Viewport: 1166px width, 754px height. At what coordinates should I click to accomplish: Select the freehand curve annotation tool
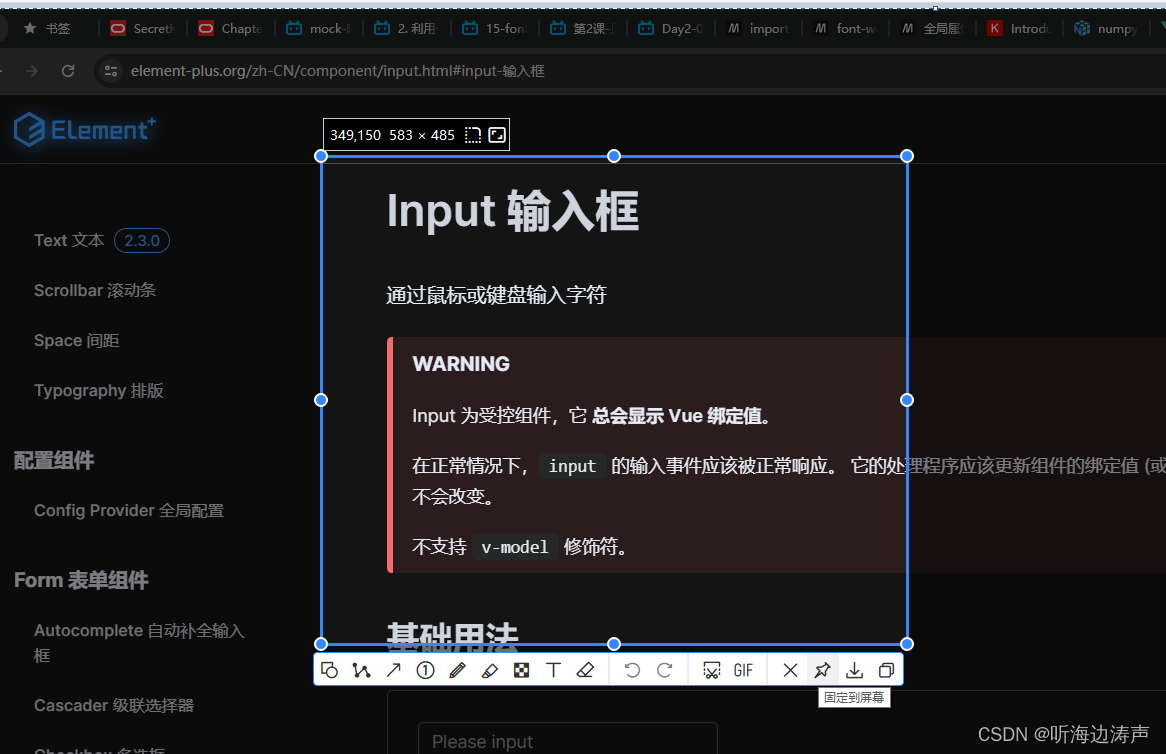[361, 670]
